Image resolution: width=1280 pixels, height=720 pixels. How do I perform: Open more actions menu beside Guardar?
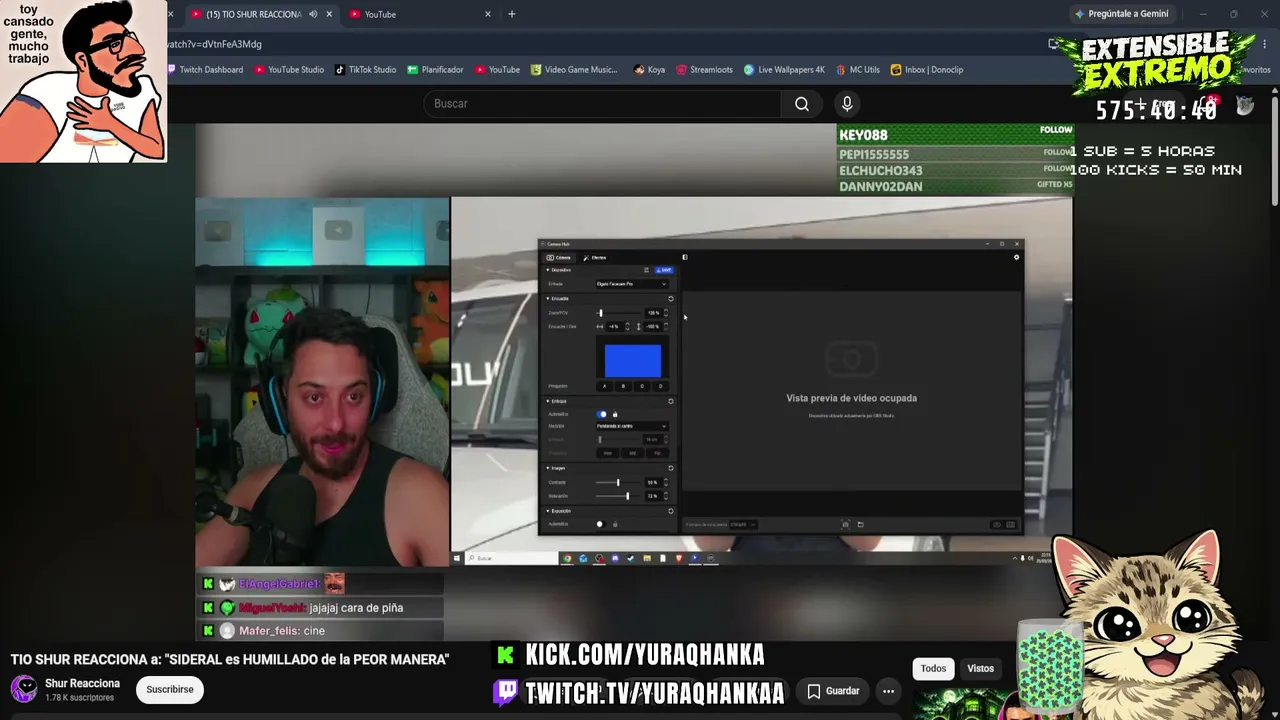[888, 691]
